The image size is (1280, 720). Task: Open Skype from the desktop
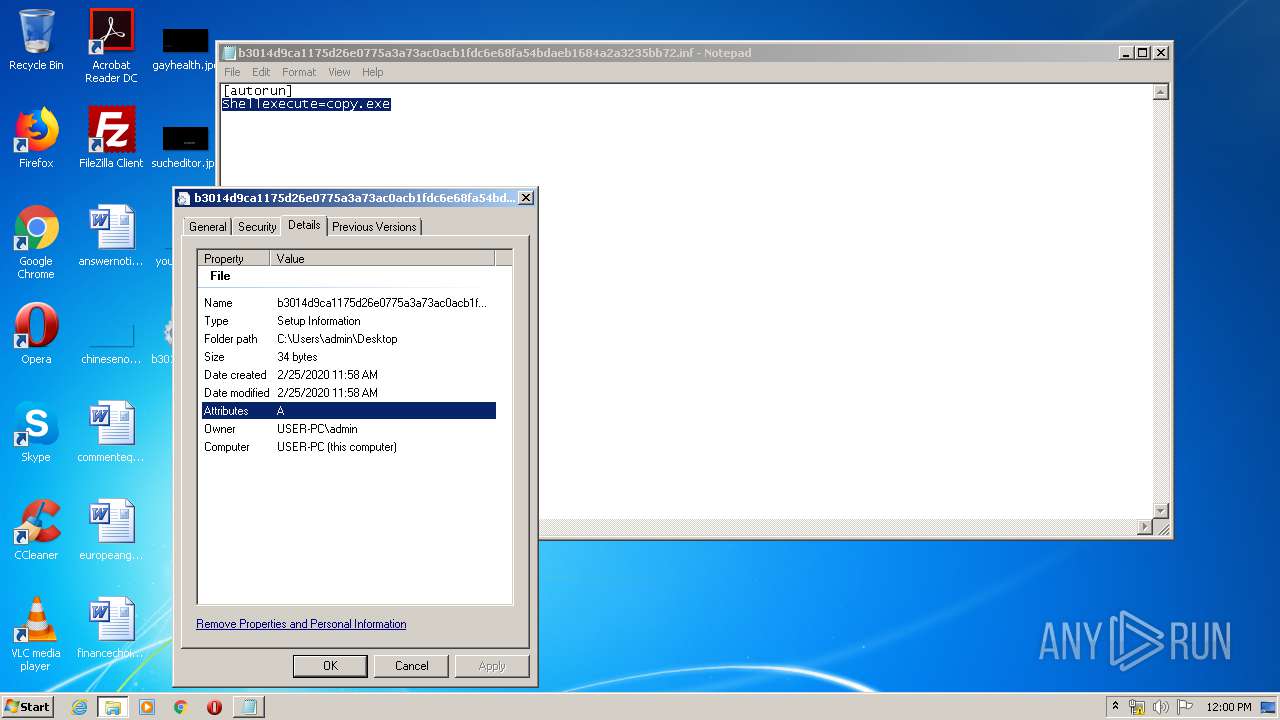[36, 433]
